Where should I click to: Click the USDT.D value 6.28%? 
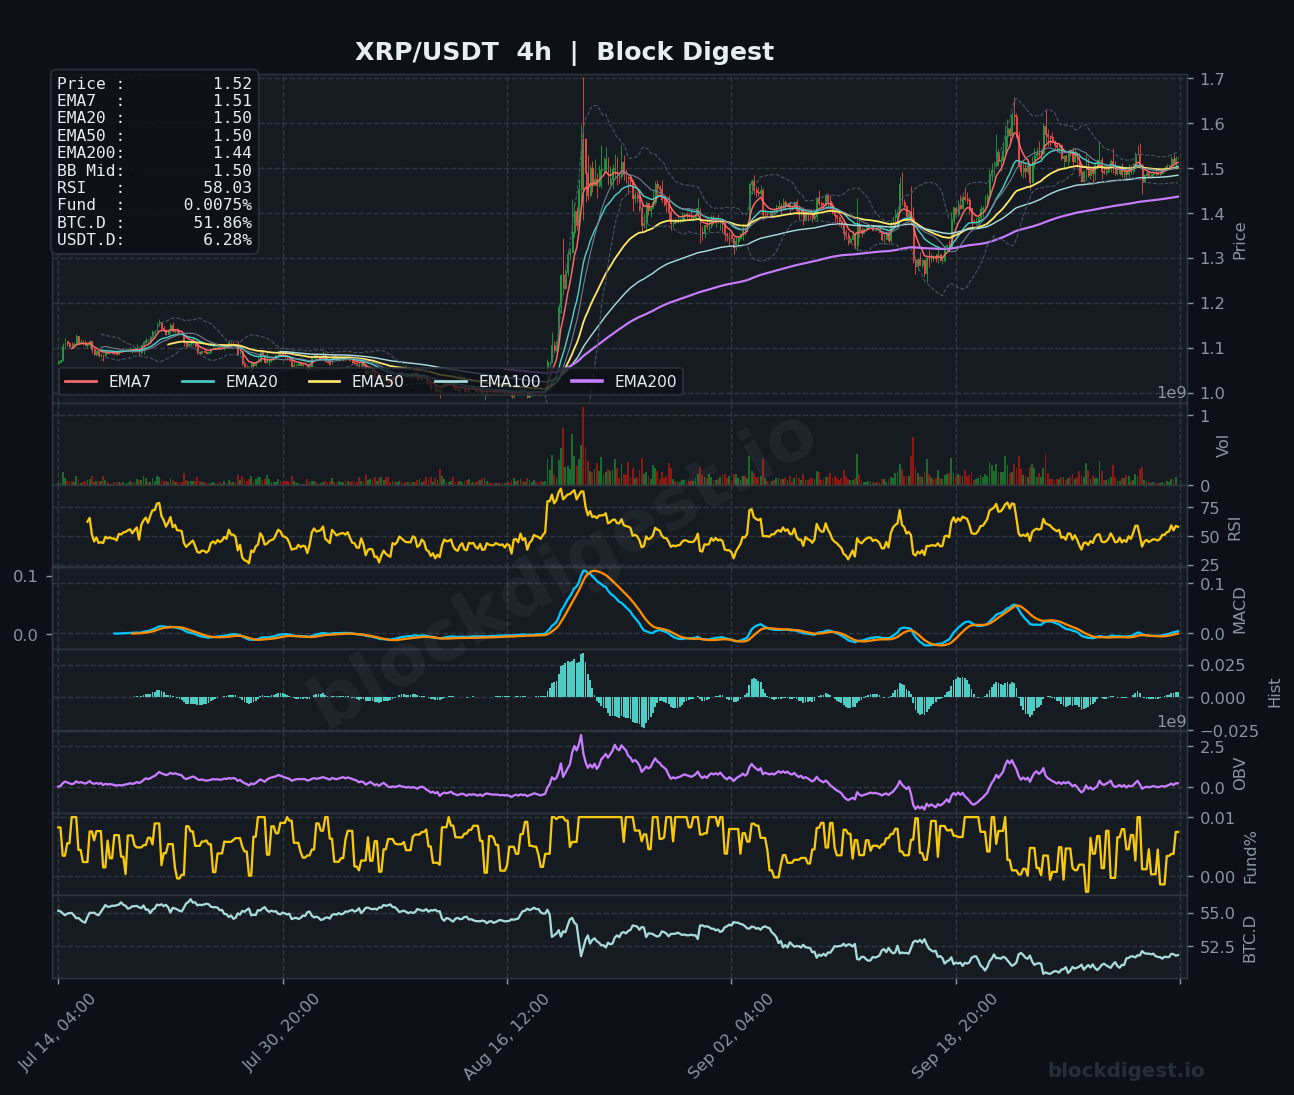coord(227,239)
